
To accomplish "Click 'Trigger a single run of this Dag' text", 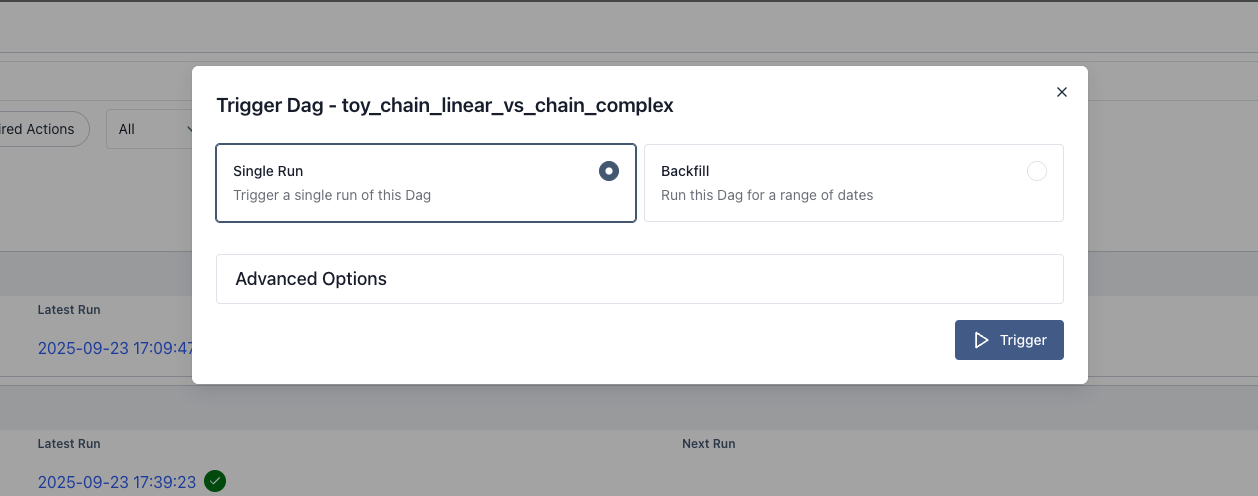I will pyautogui.click(x=332, y=195).
